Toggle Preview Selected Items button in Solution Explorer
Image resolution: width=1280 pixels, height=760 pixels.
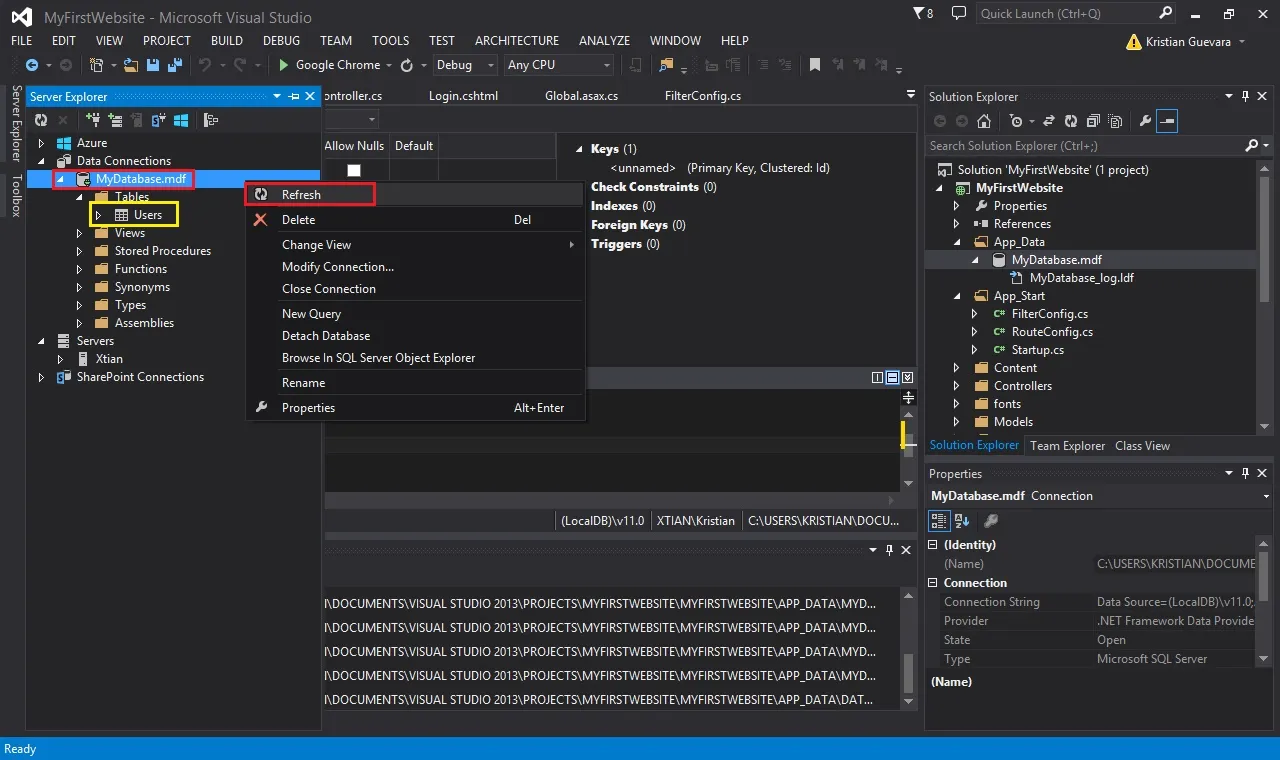[1167, 121]
